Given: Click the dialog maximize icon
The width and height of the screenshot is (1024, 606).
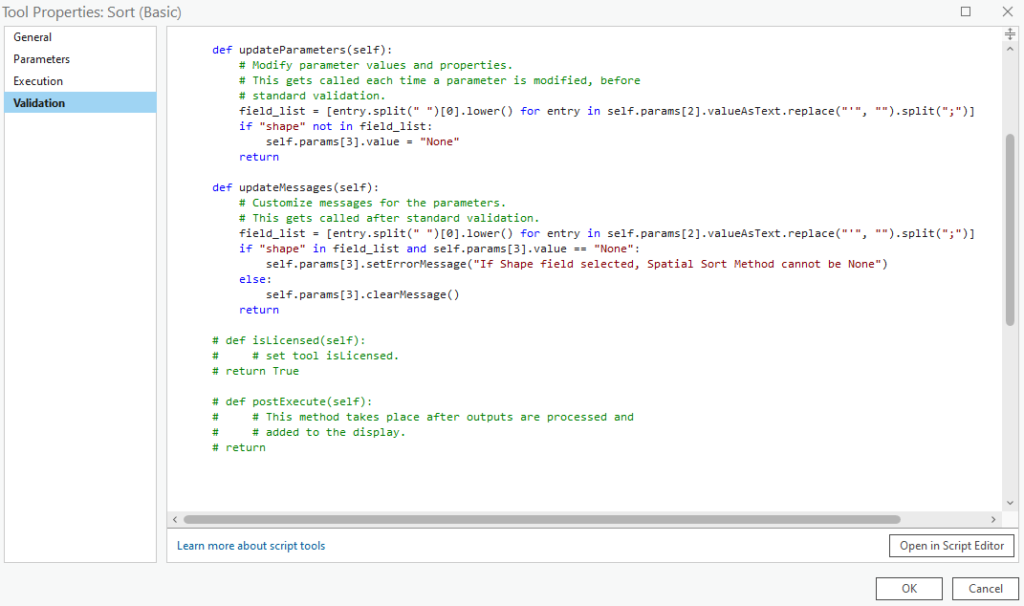Looking at the screenshot, I should (x=965, y=11).
